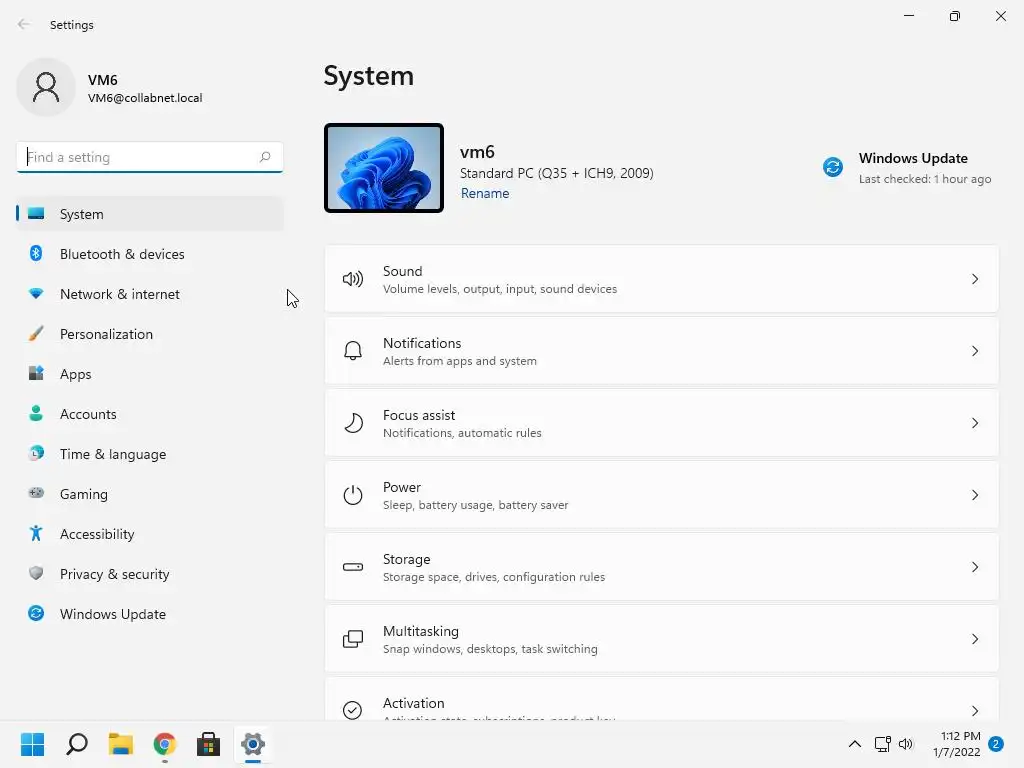Open the Accounts section

point(150,413)
